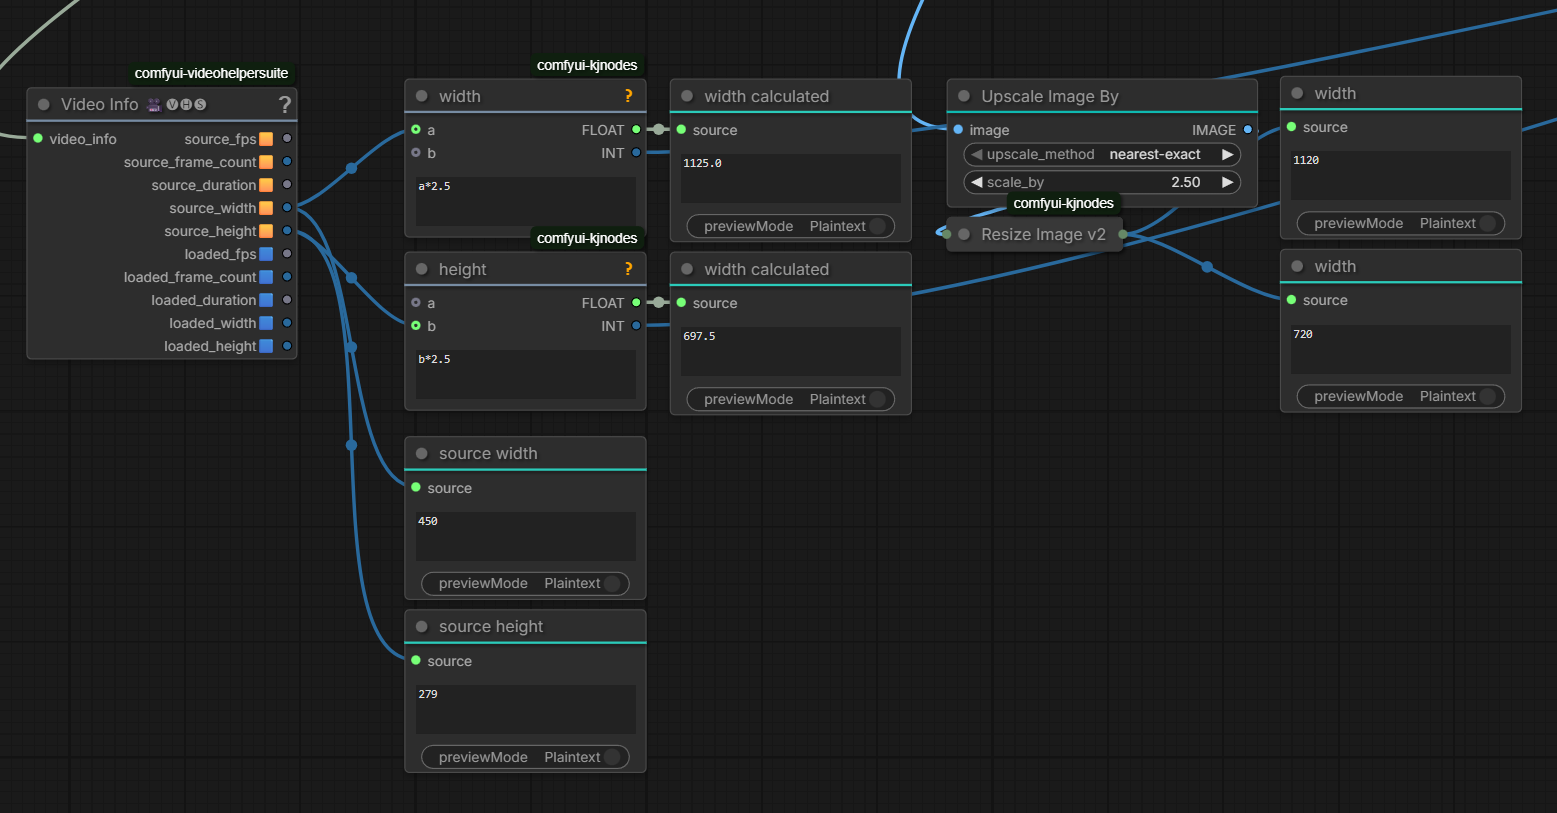Open the upscale_method nearest-exact dropdown
This screenshot has height=813, width=1557.
click(x=1101, y=154)
